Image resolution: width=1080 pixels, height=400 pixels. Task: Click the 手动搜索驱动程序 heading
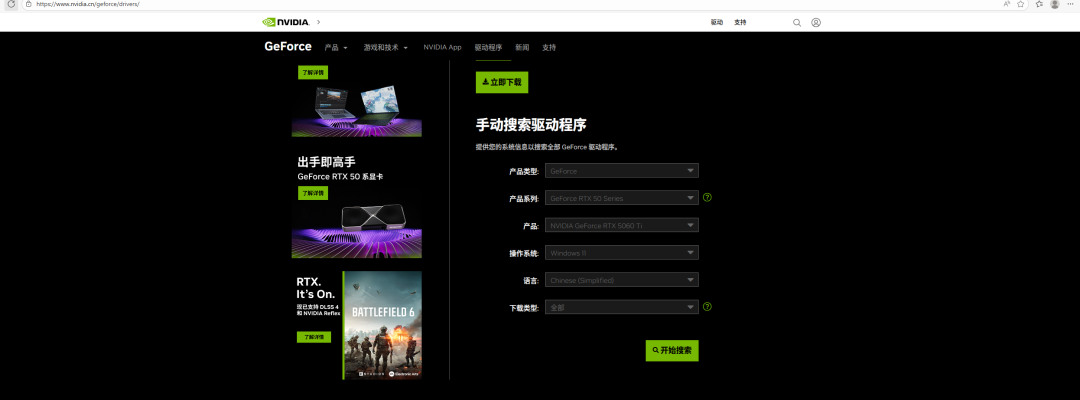(531, 125)
